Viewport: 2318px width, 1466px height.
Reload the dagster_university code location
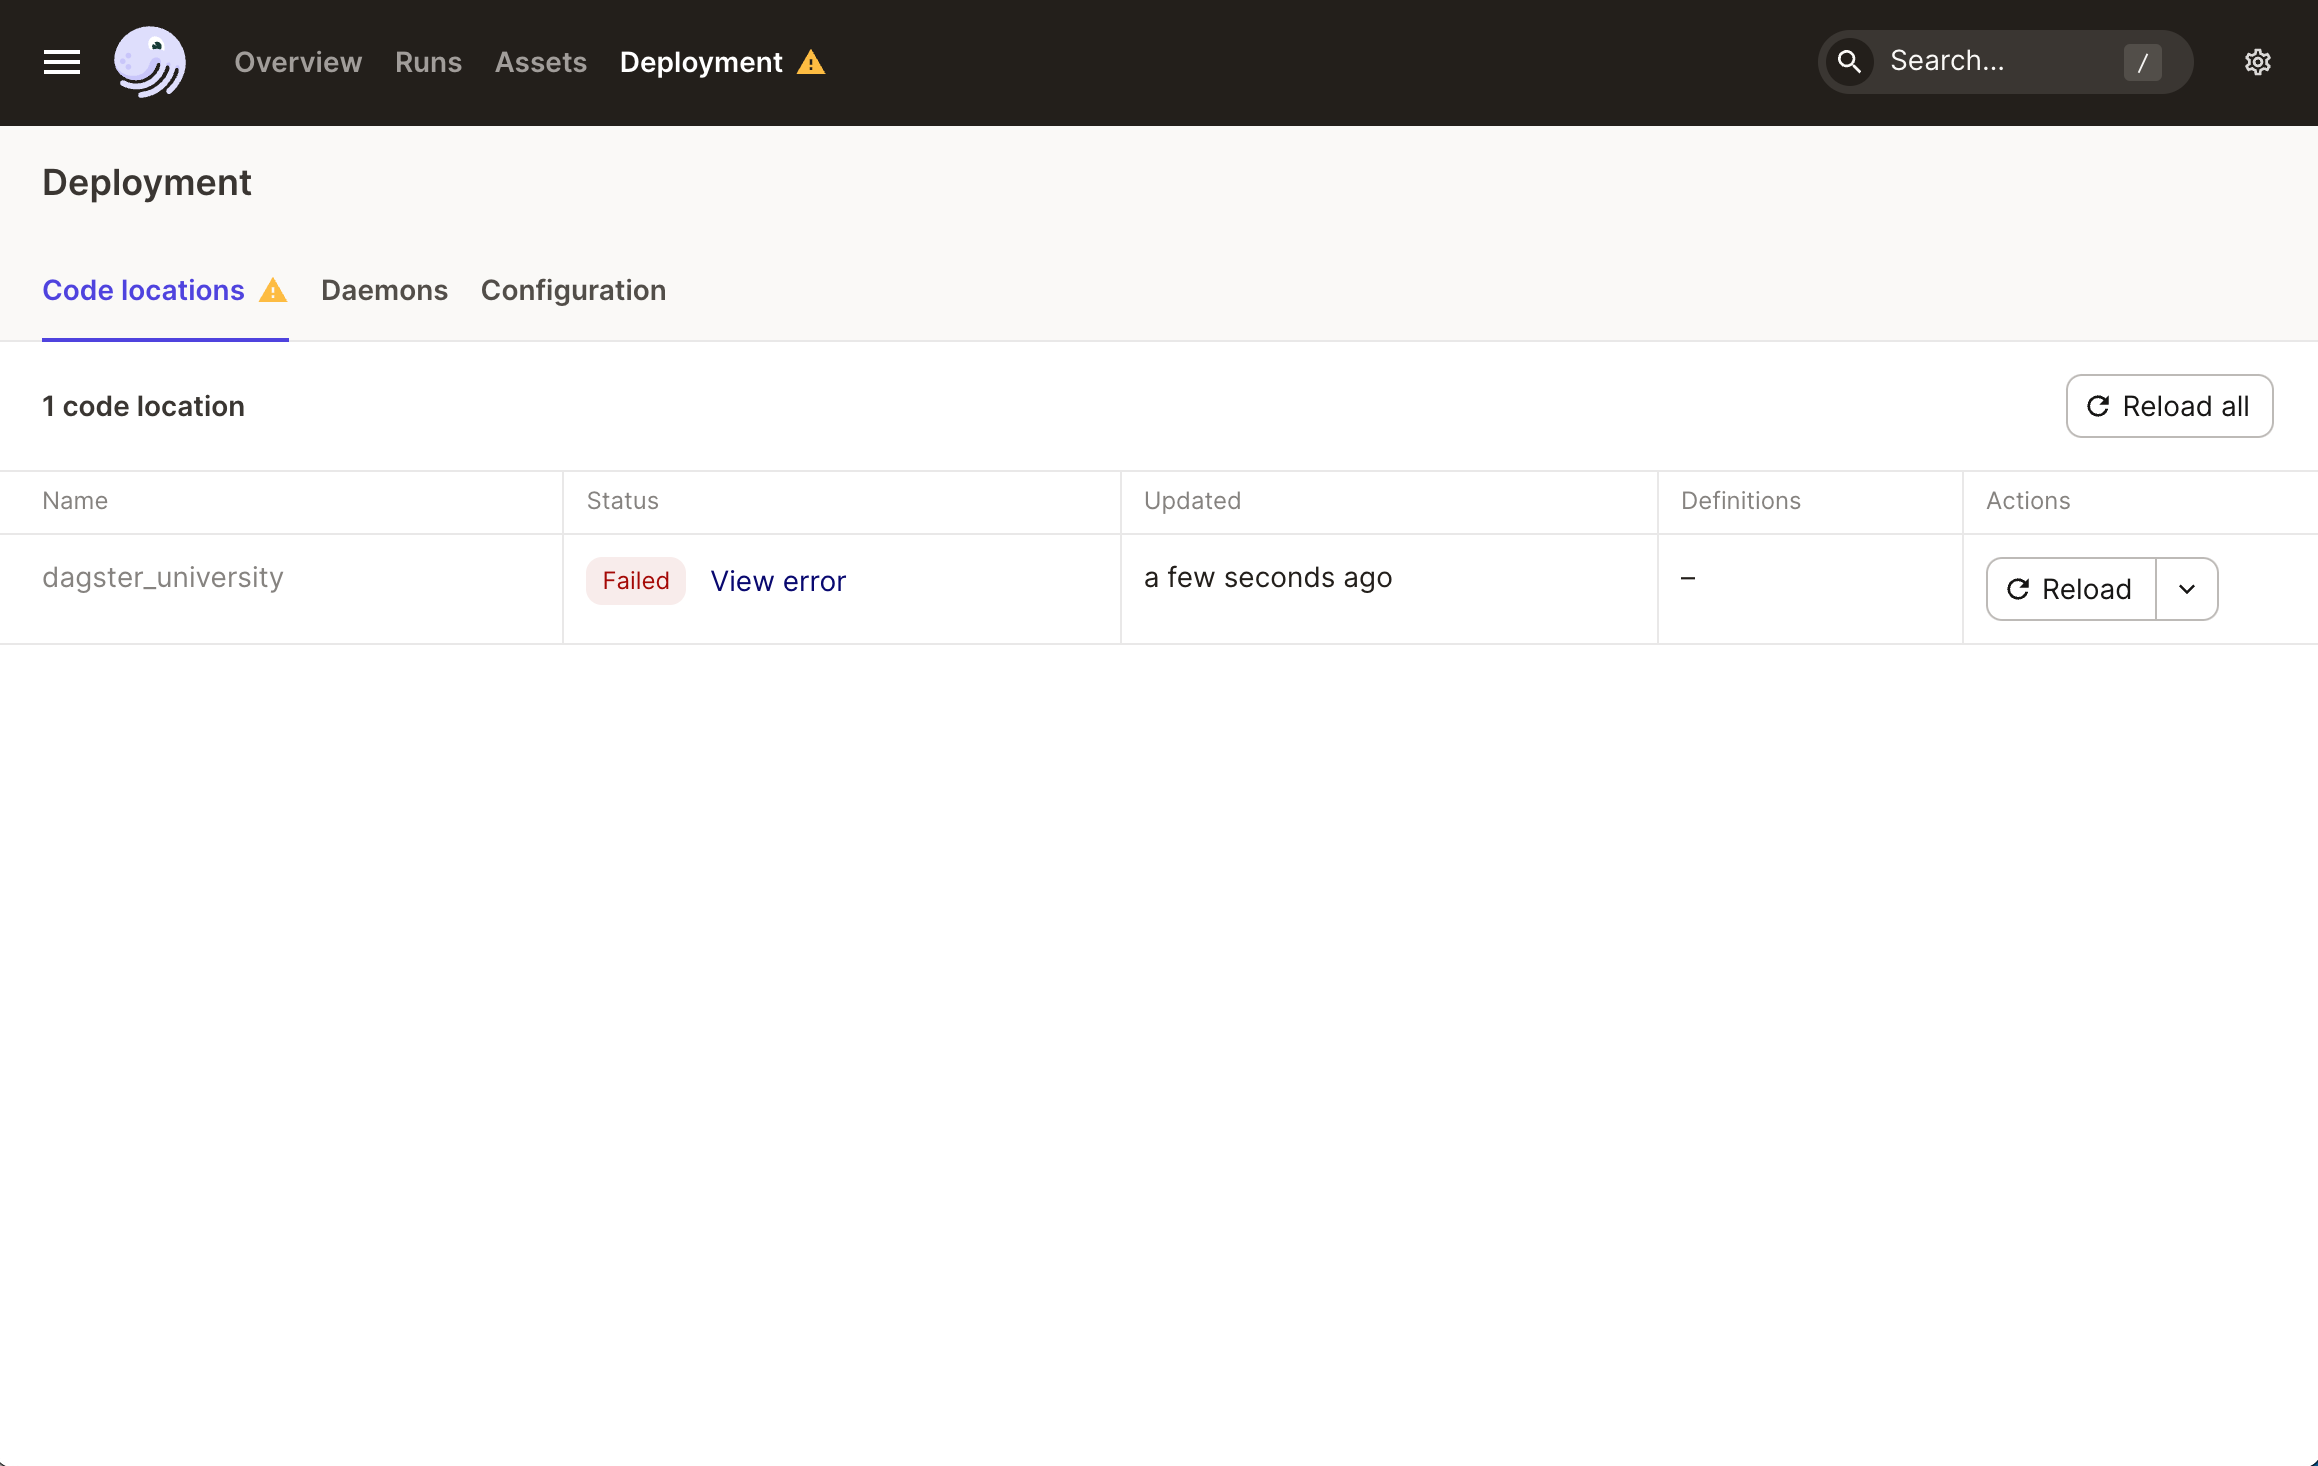click(x=2071, y=589)
